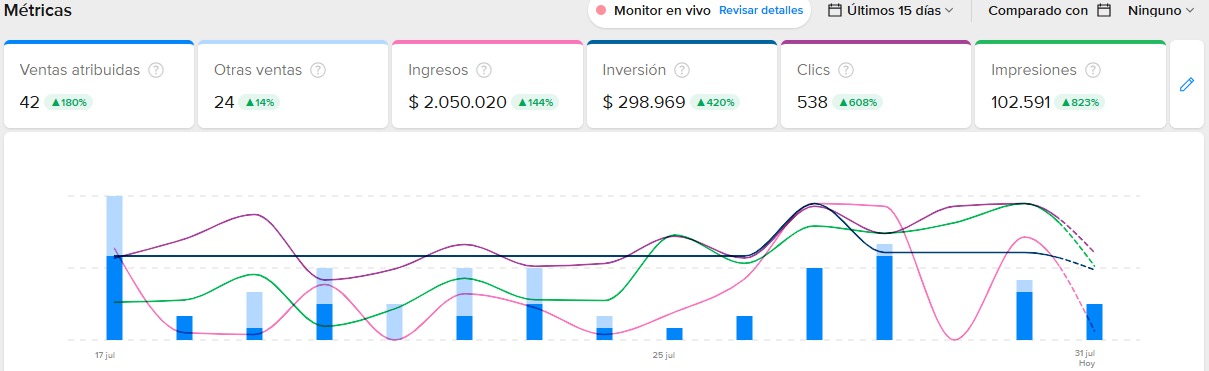
Task: Select the Otras ventas metric card
Action: [x=293, y=85]
